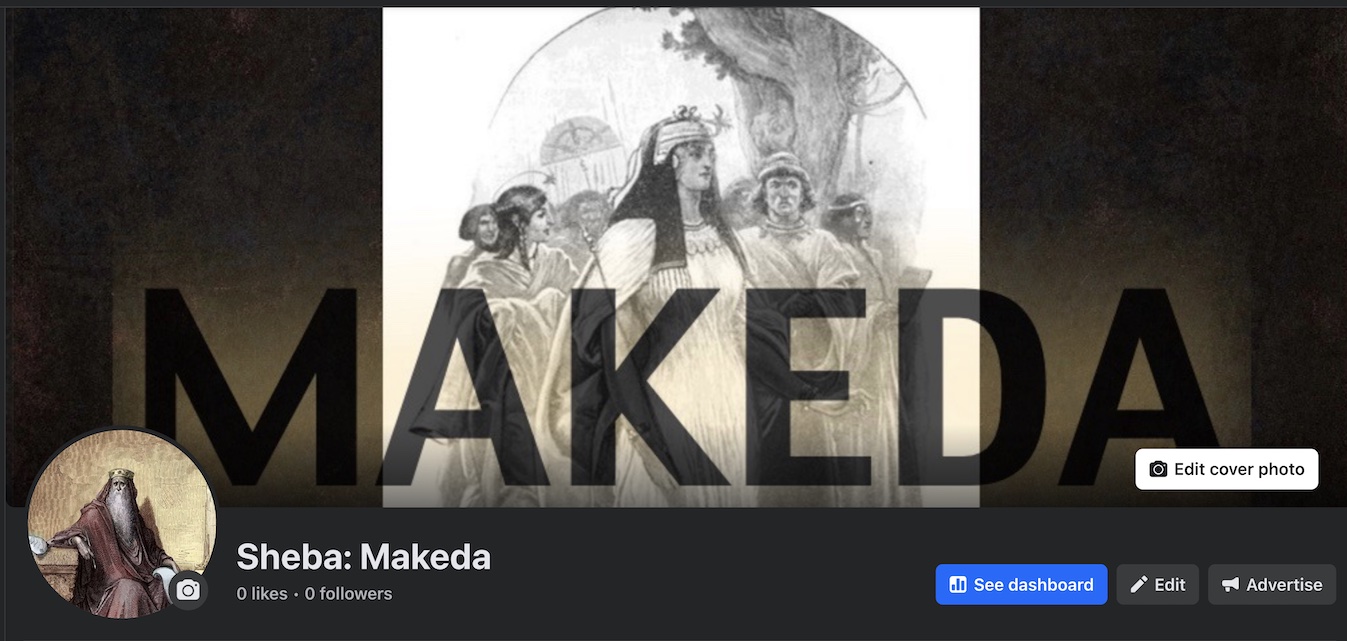This screenshot has height=641, width=1347.
Task: Open the Advertise button
Action: [1272, 585]
